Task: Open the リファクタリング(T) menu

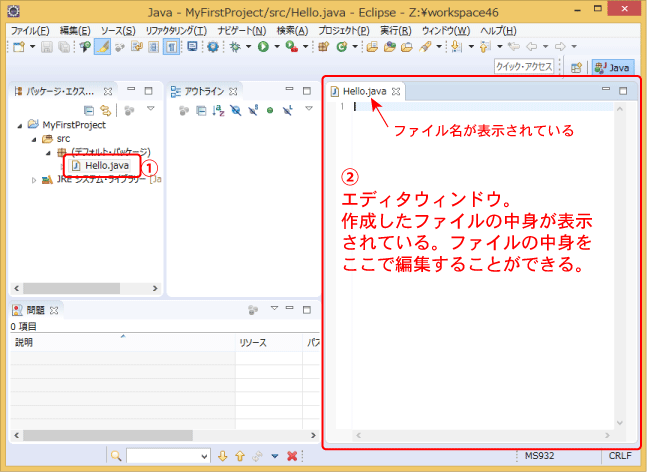Action: coord(176,31)
